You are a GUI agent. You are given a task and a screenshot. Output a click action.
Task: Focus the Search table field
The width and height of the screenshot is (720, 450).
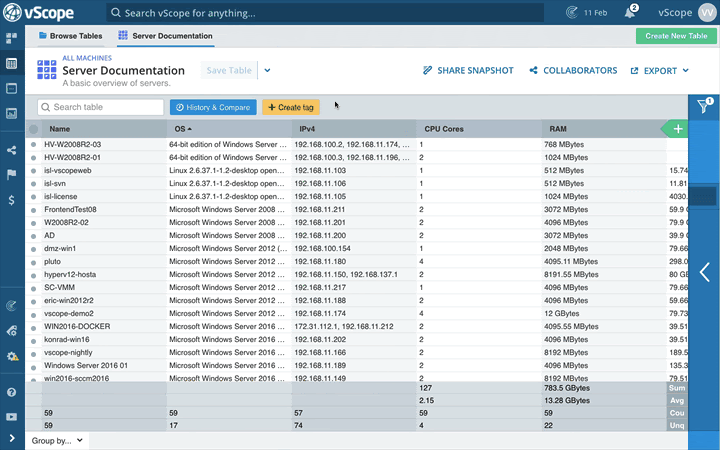point(101,107)
